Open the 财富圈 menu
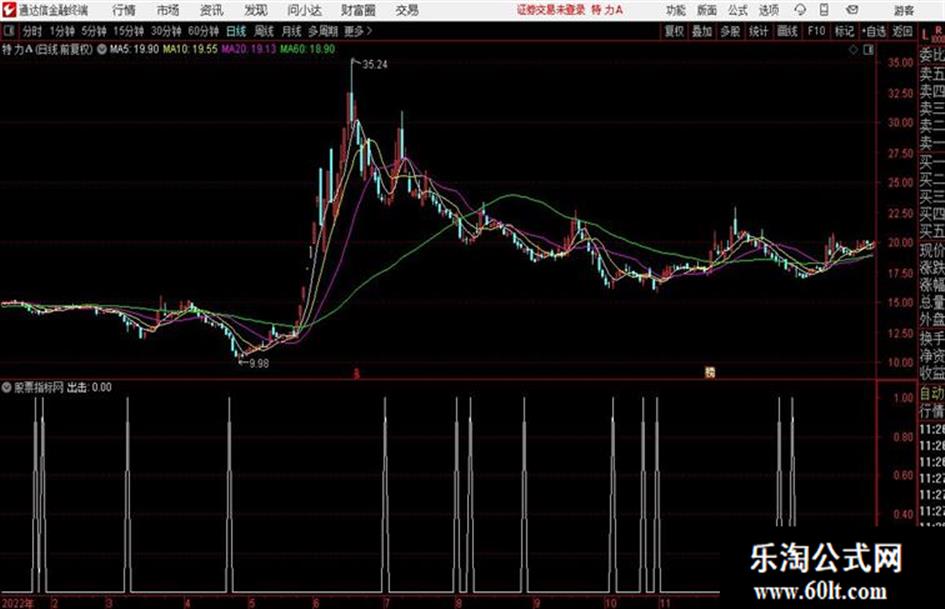 click(x=358, y=10)
